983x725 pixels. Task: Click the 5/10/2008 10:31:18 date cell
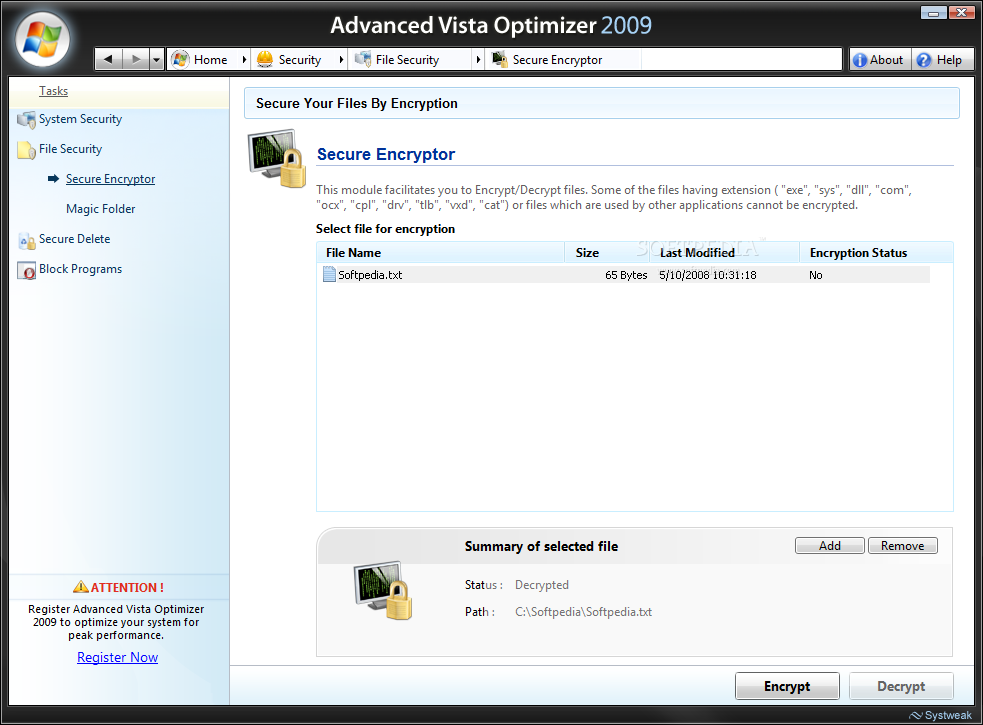[x=708, y=275]
